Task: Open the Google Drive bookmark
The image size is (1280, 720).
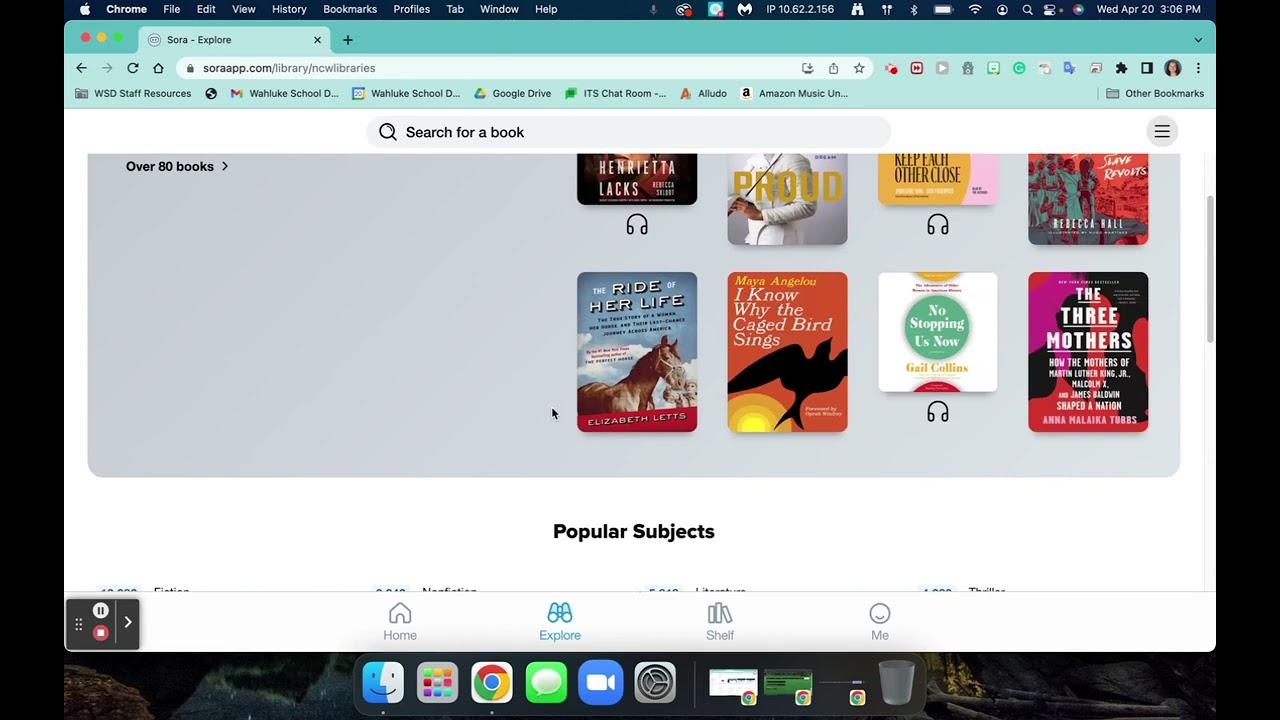Action: 512,93
